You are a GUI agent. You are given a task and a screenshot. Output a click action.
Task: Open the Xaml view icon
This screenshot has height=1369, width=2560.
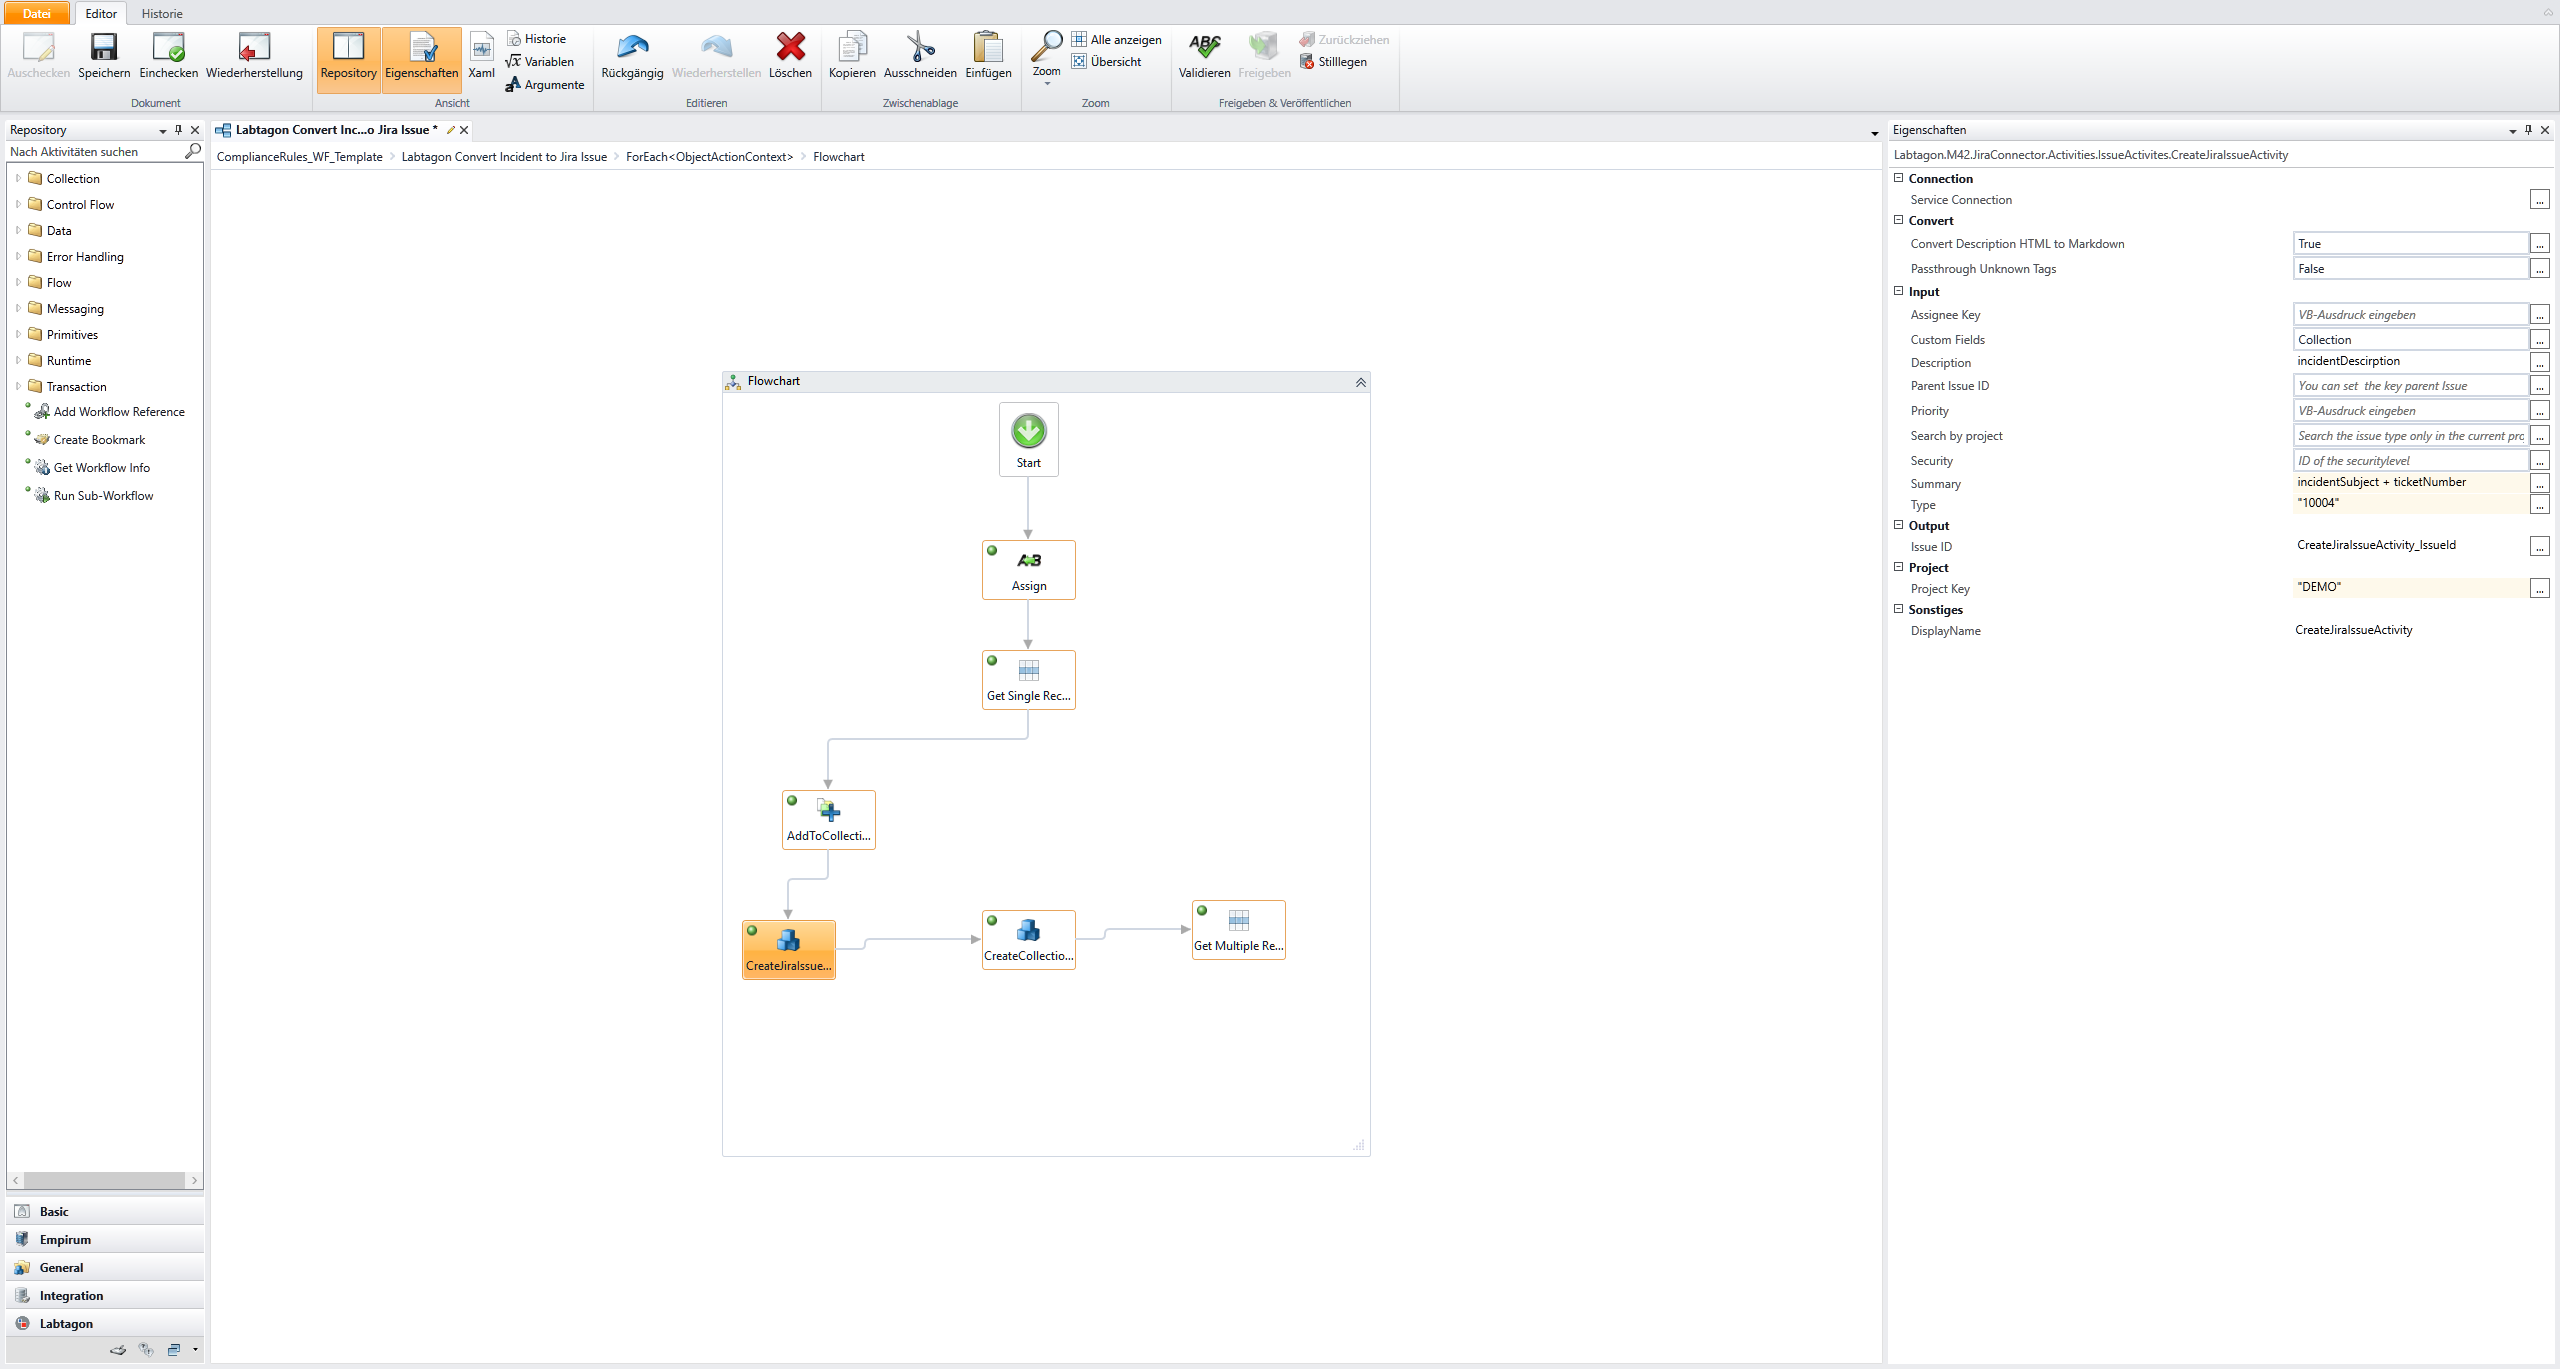point(481,47)
